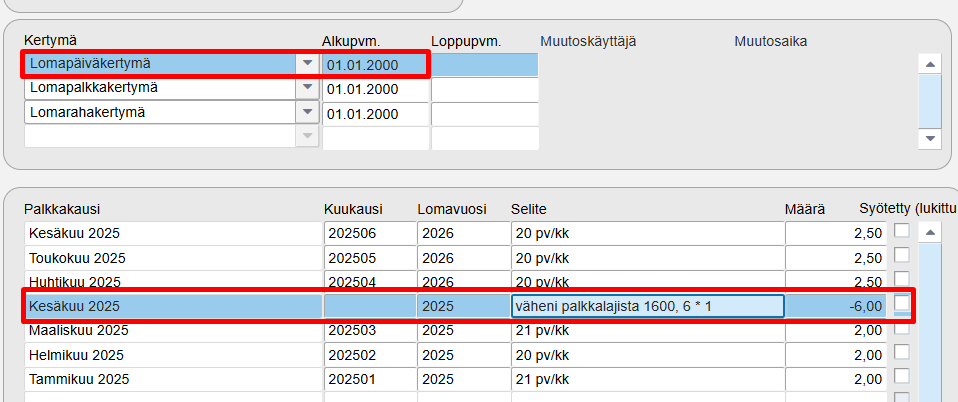Tick Syötetty checkbox for Tammikuu 2025 row

click(x=902, y=376)
